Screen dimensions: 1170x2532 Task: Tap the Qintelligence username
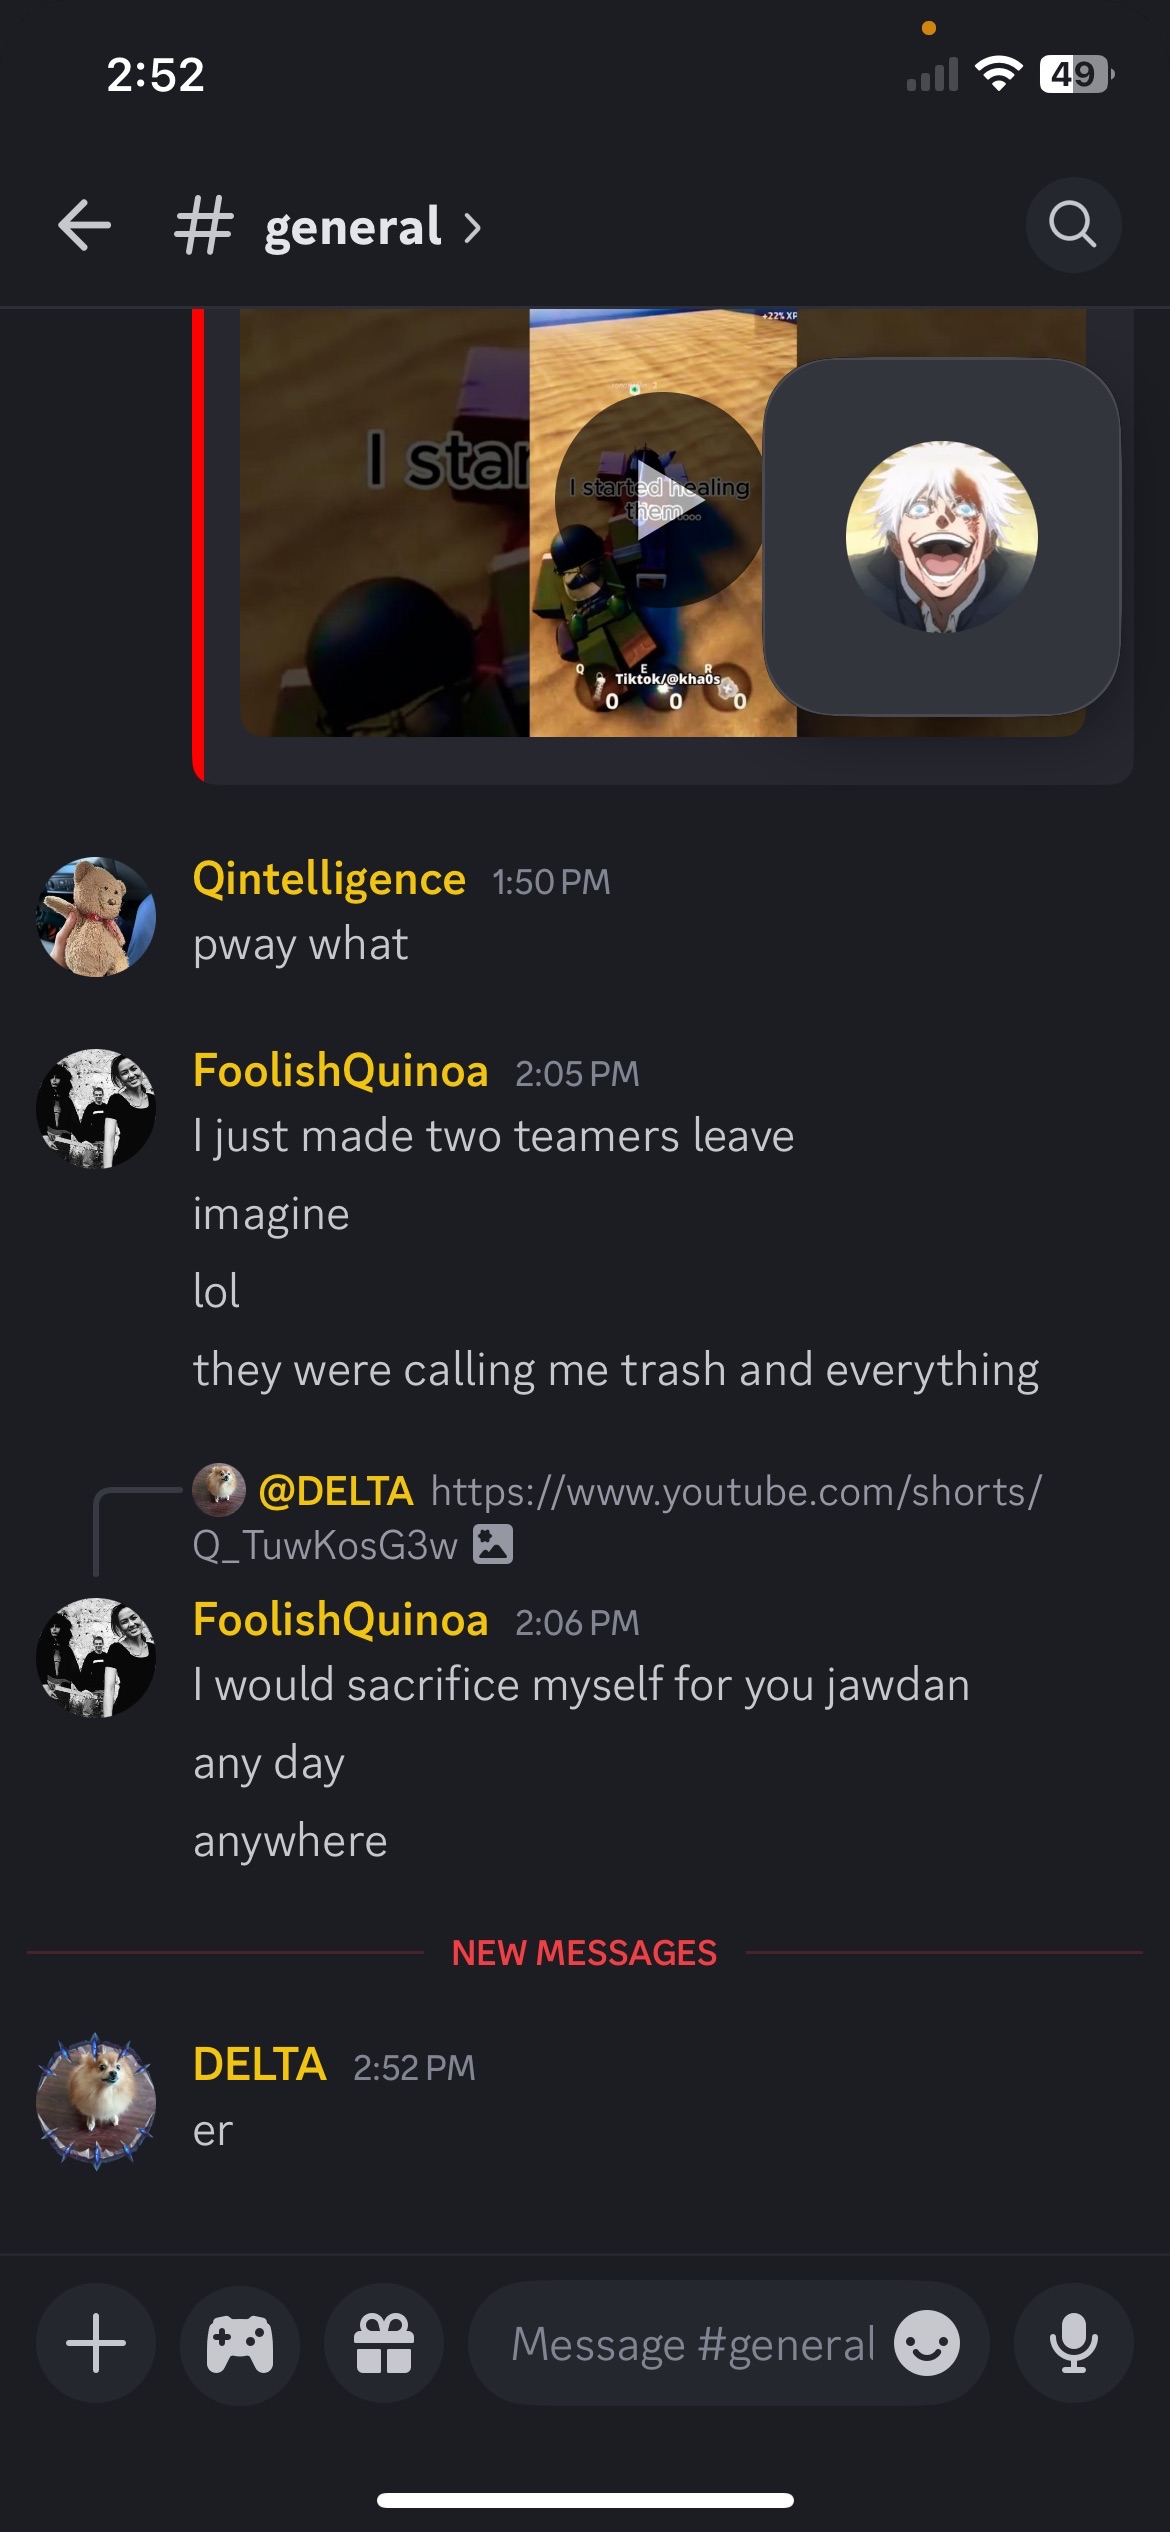coord(329,879)
